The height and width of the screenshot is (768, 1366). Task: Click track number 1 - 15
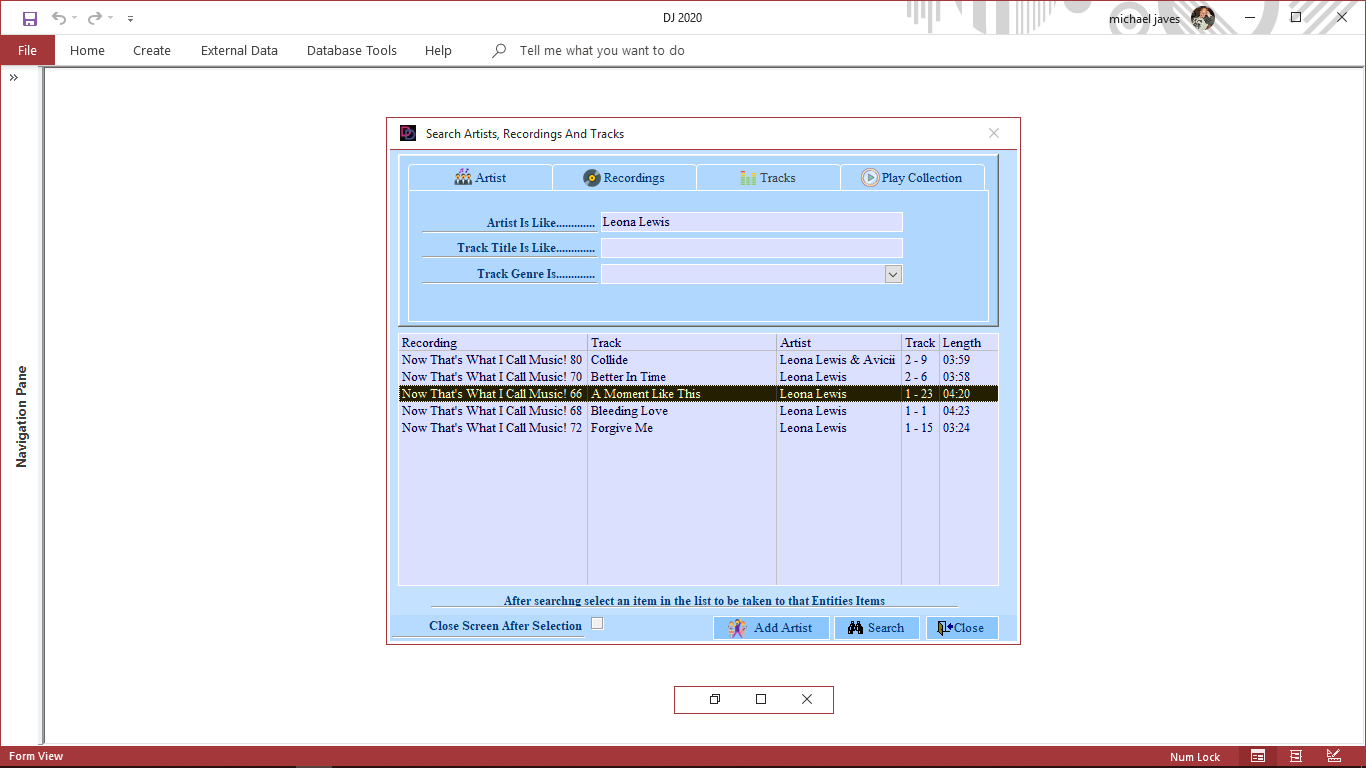pos(919,428)
